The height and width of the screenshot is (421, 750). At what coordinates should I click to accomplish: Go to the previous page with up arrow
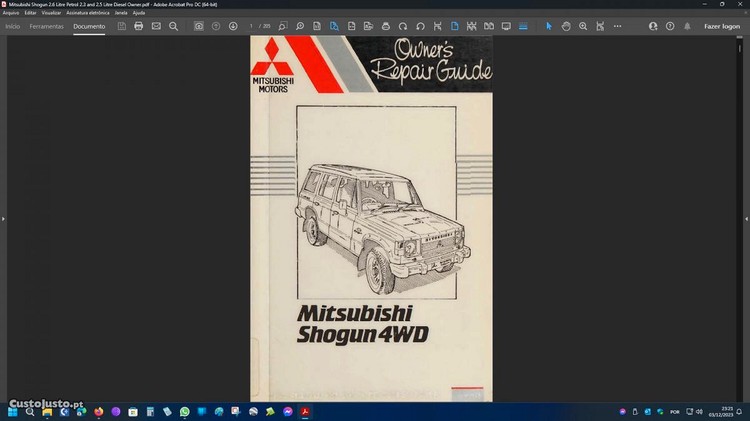click(216, 26)
